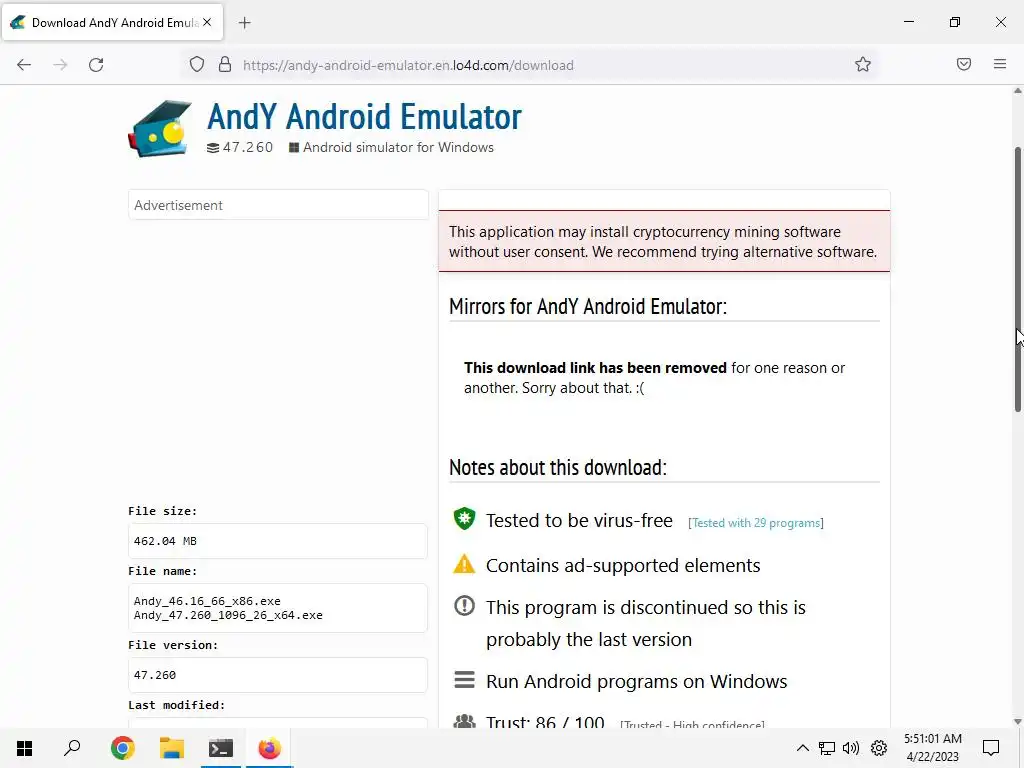Screen dimensions: 1024x768
Task: Open the Windows Start menu
Action: click(24, 748)
